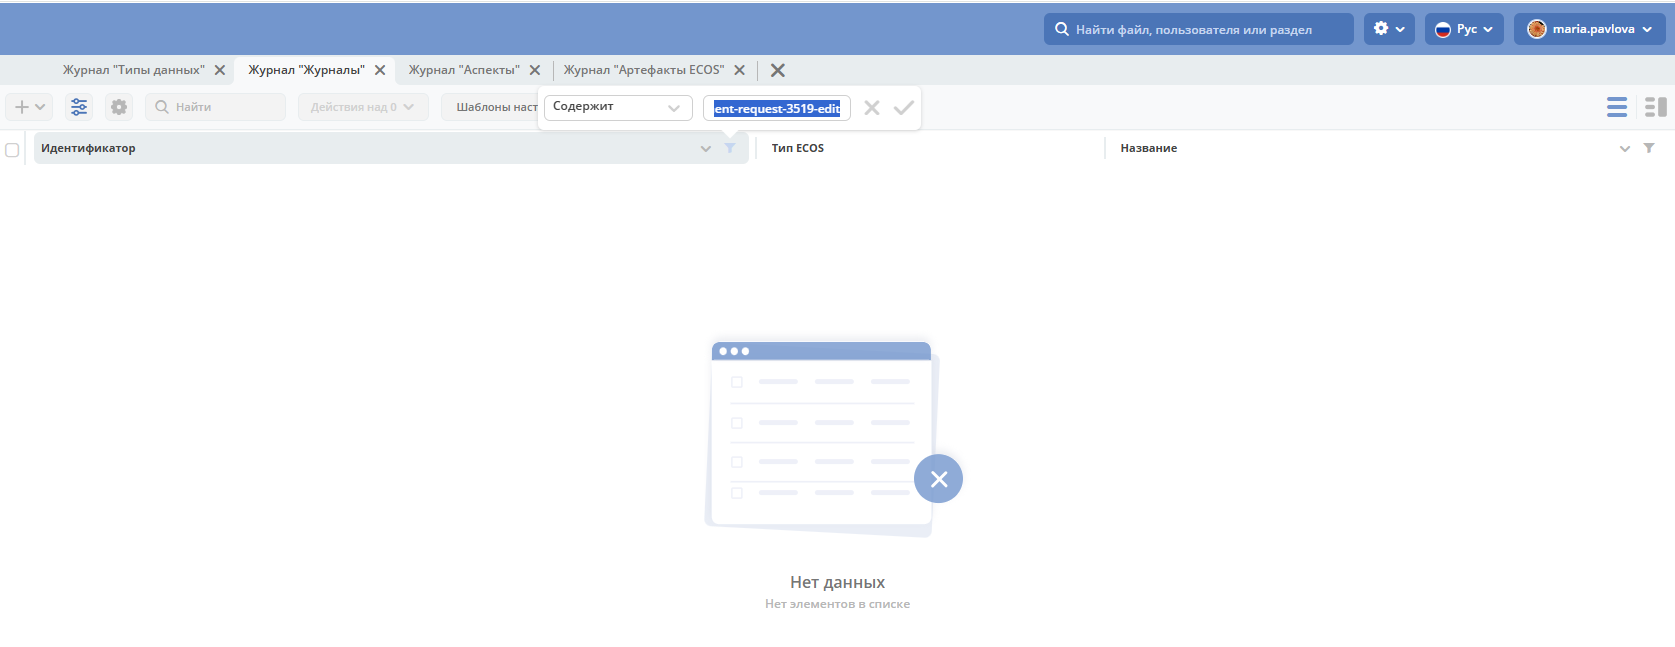
Task: Open the Журнал "Аспекты" tab
Action: [463, 70]
